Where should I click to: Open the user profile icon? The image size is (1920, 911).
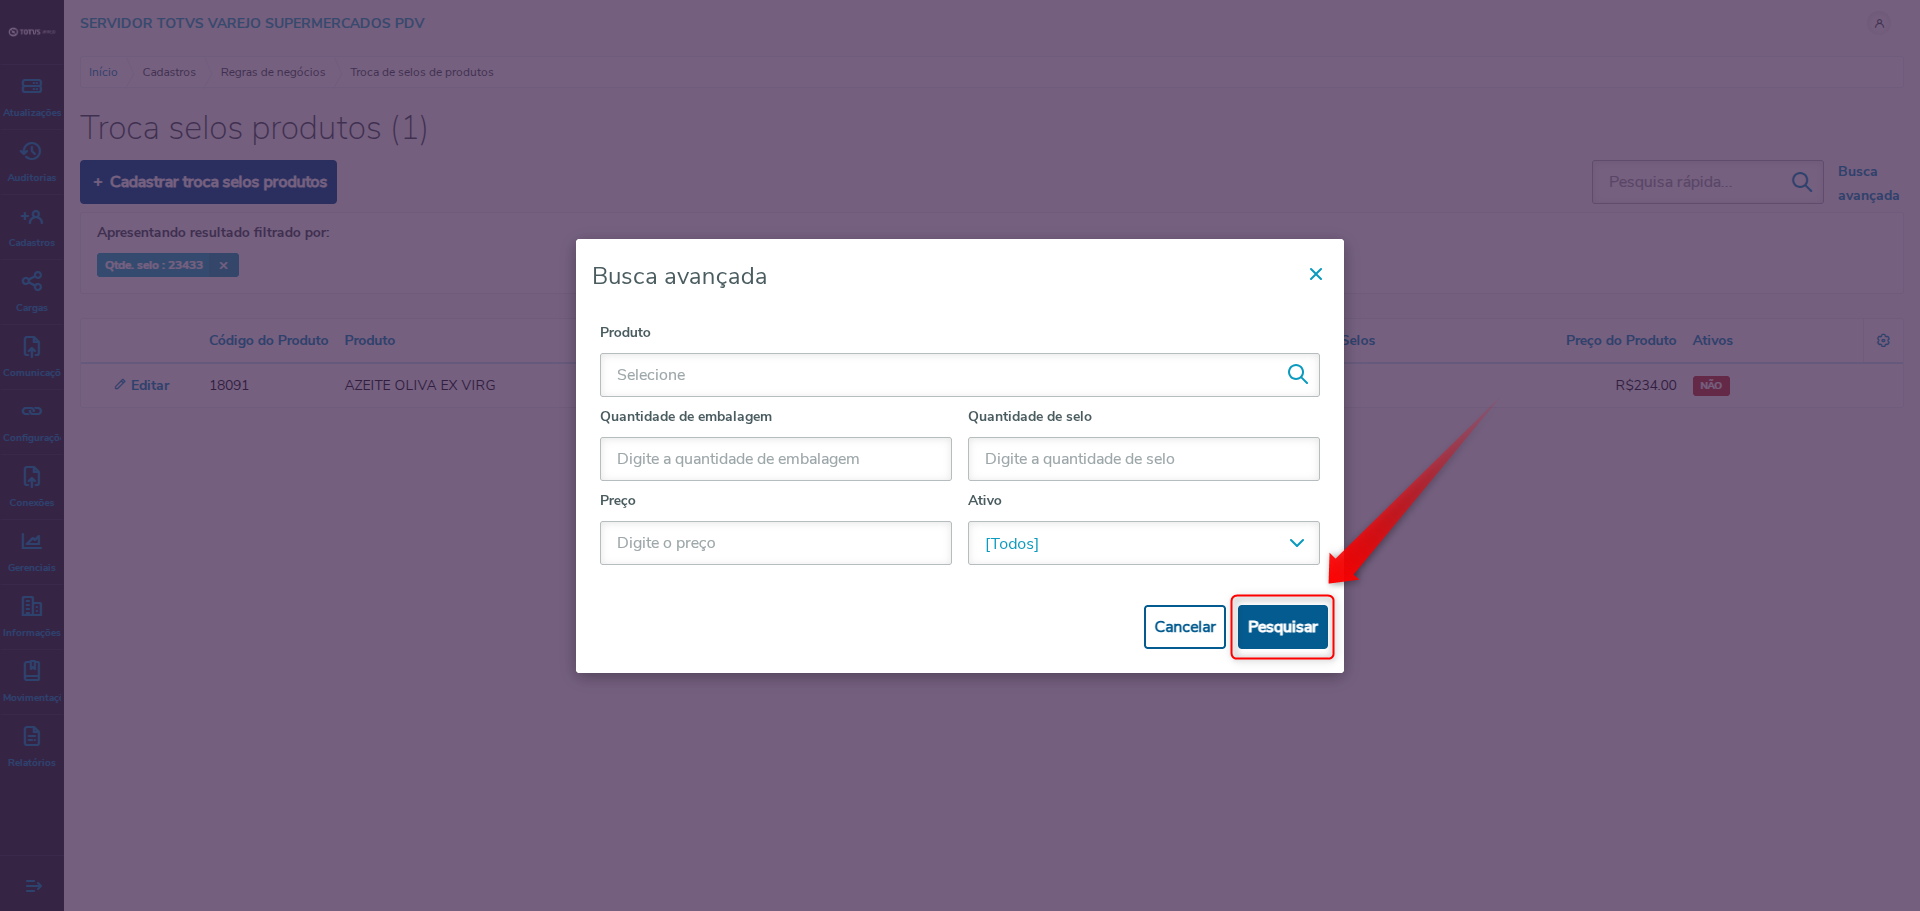click(x=1879, y=23)
